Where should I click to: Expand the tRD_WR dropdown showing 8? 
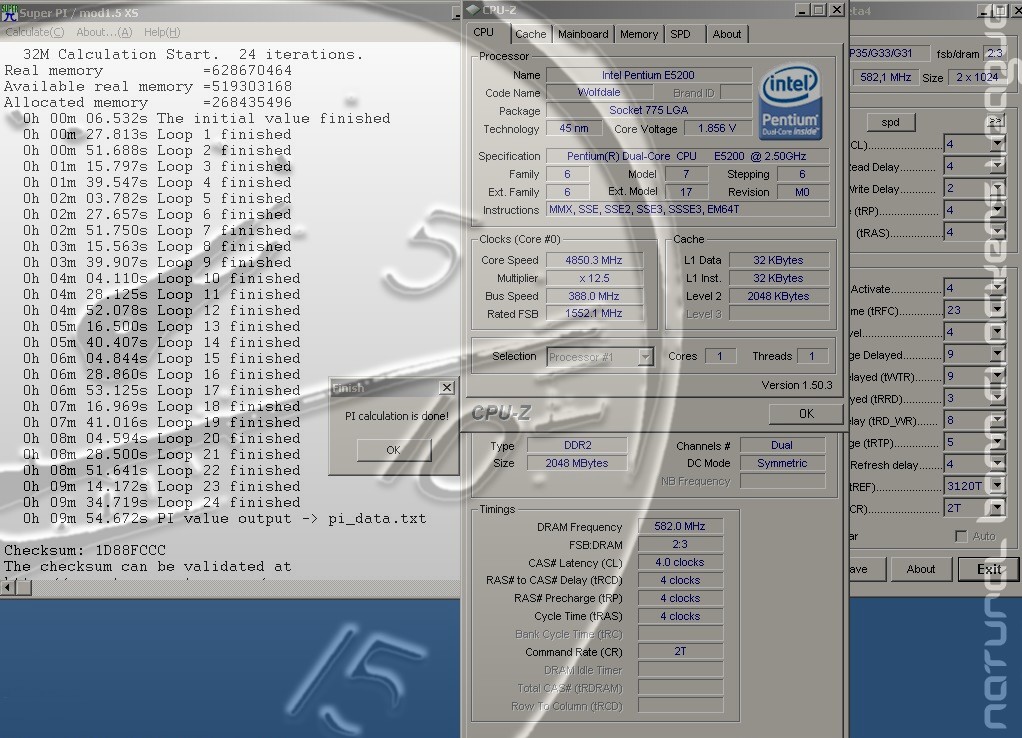pos(997,421)
